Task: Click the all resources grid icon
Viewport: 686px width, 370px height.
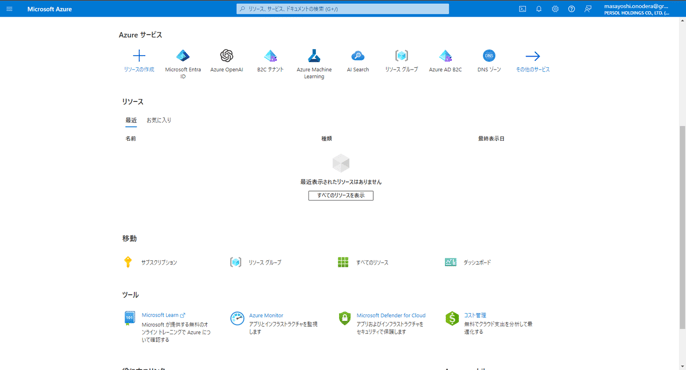Action: (343, 262)
